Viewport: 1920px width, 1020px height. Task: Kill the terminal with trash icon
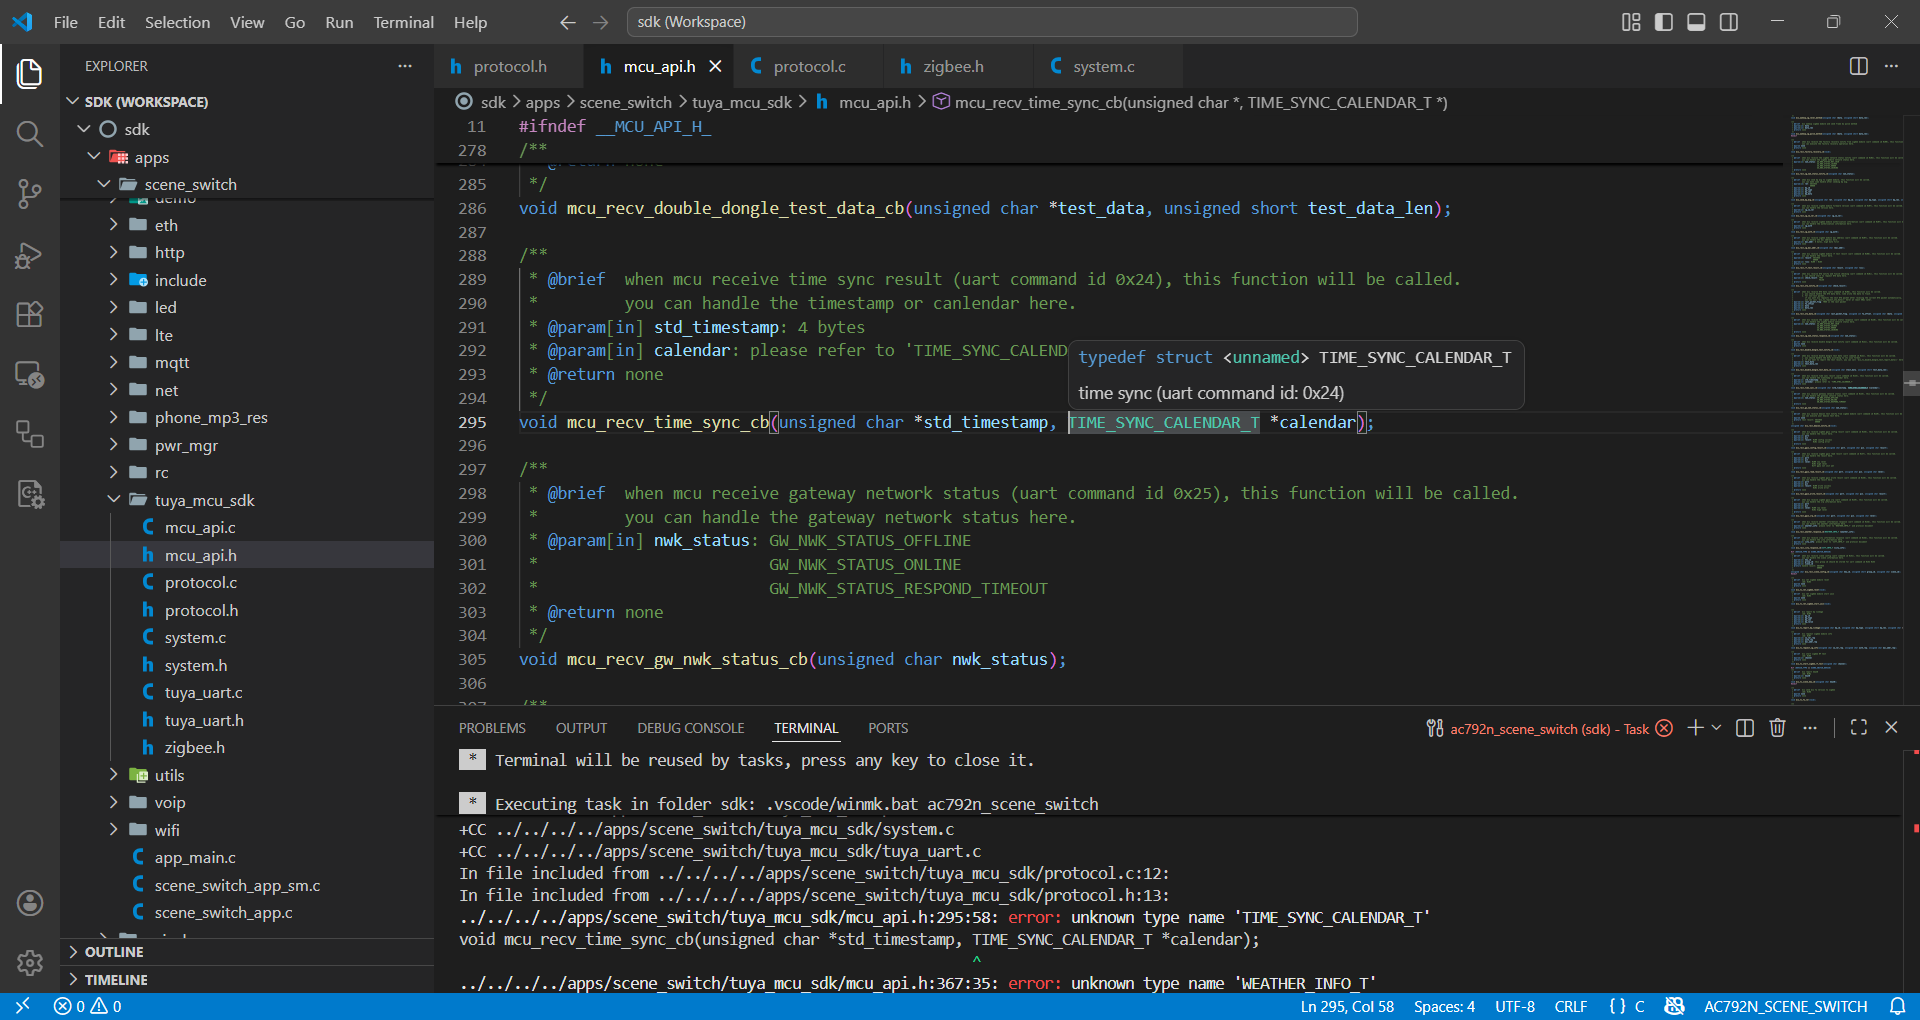(x=1777, y=728)
